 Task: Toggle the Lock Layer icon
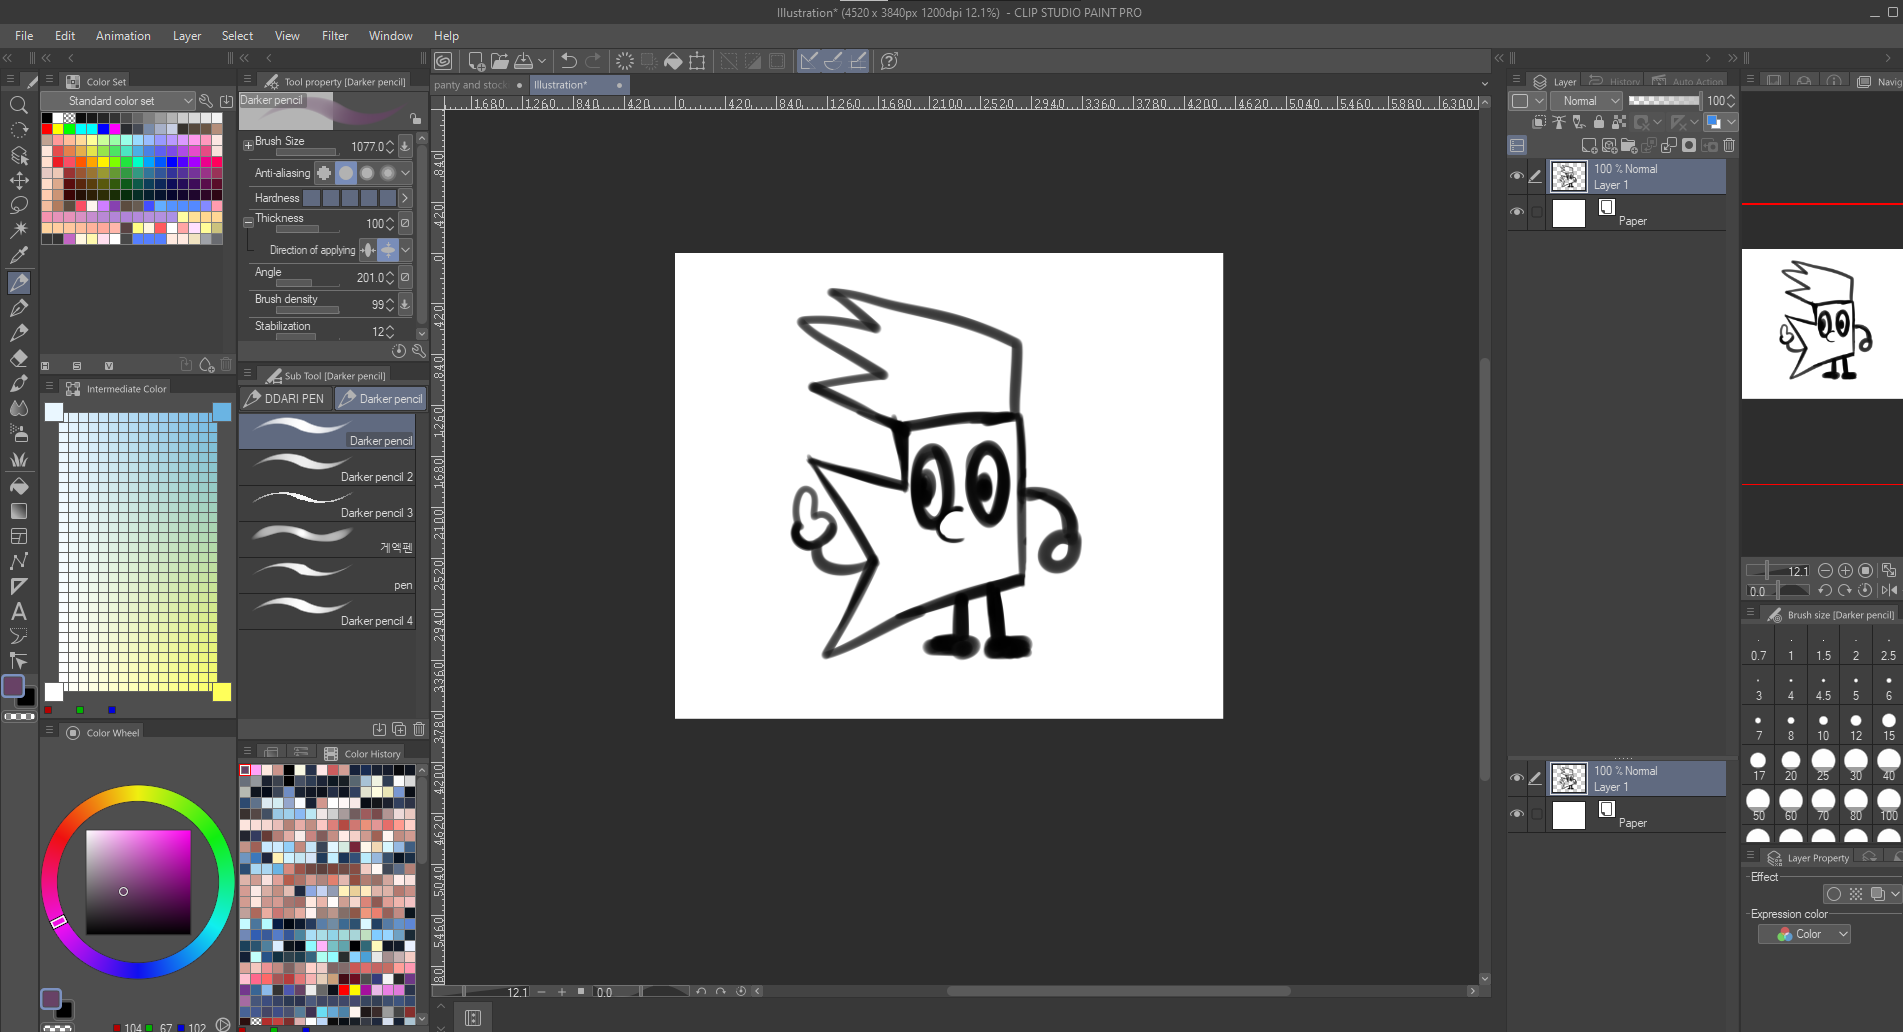(x=1598, y=122)
